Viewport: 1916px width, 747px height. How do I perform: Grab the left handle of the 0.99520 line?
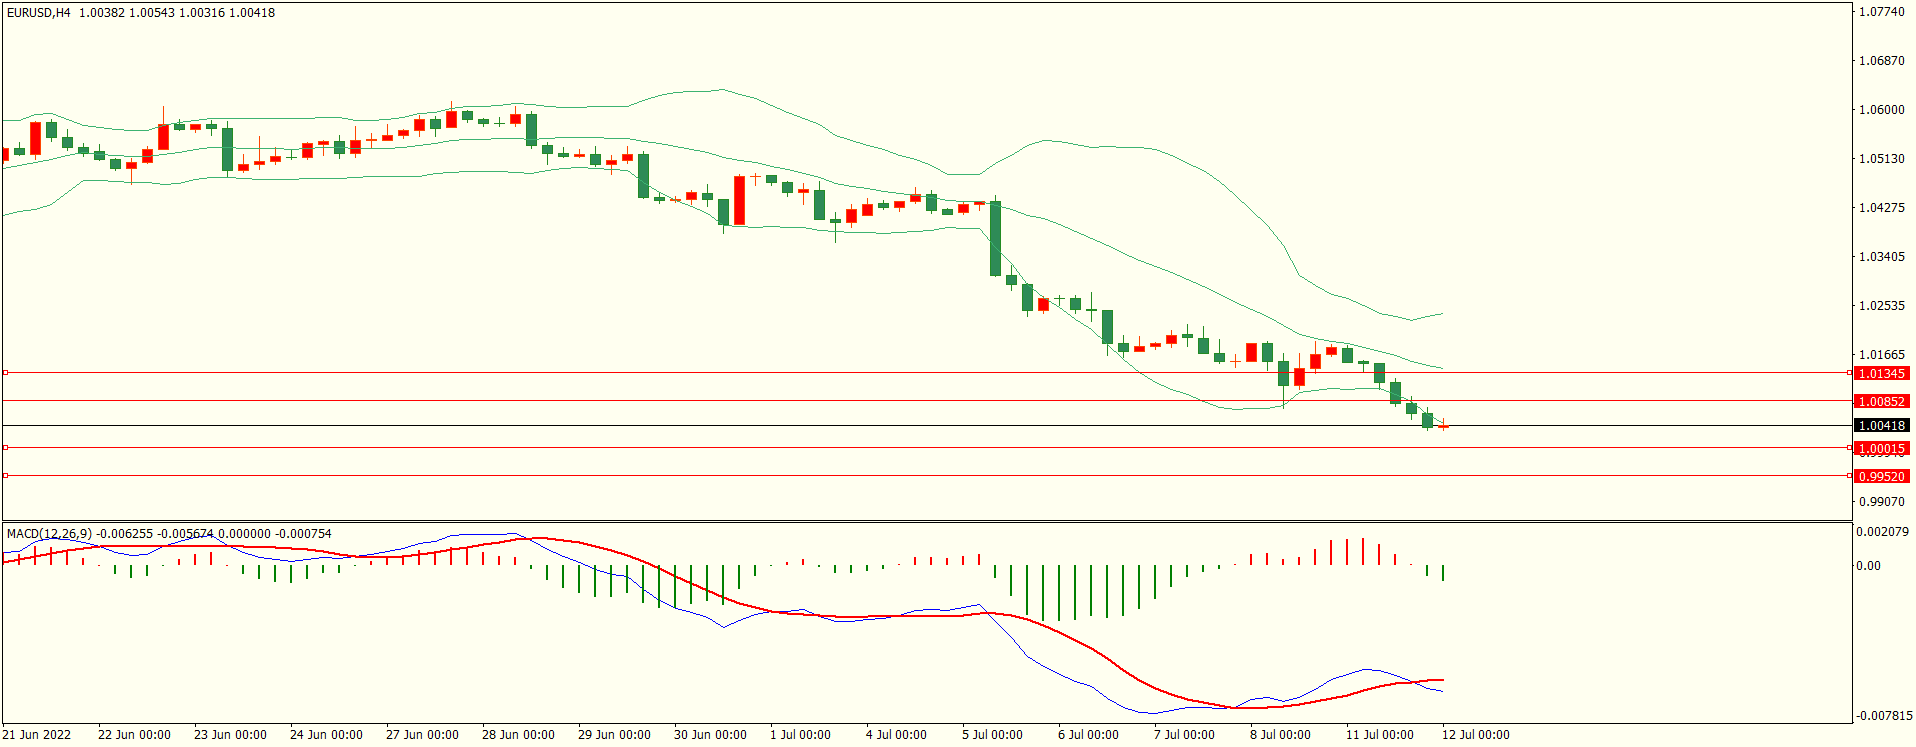(x=5, y=475)
